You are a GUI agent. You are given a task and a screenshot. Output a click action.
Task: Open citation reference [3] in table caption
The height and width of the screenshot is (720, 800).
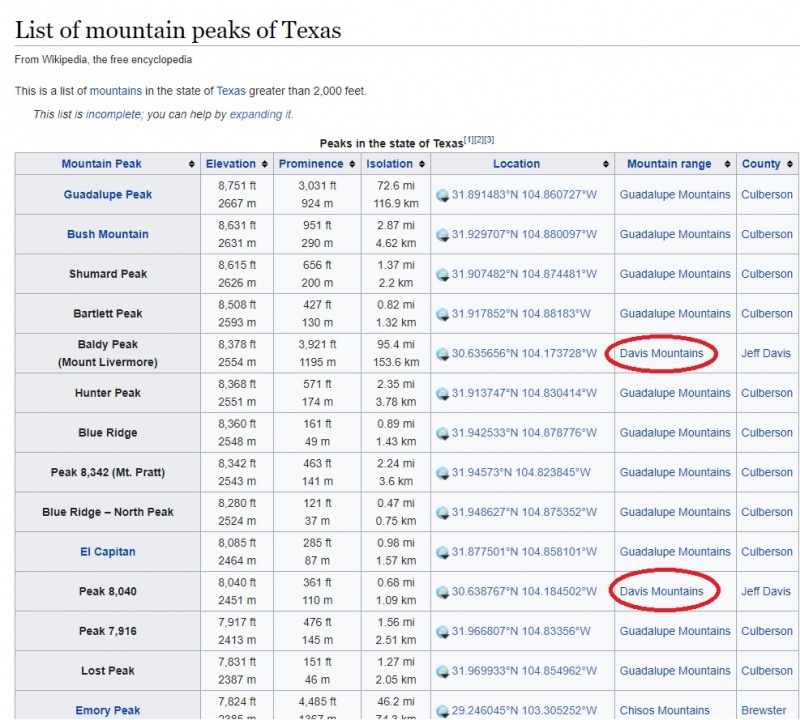pos(489,140)
